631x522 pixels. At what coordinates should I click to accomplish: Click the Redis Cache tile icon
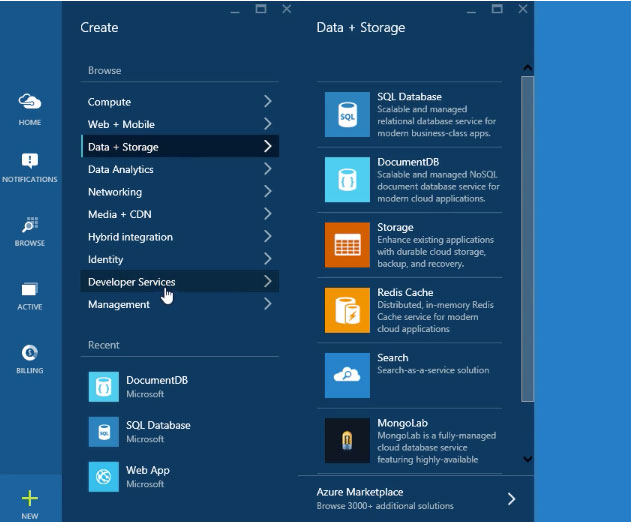point(347,310)
